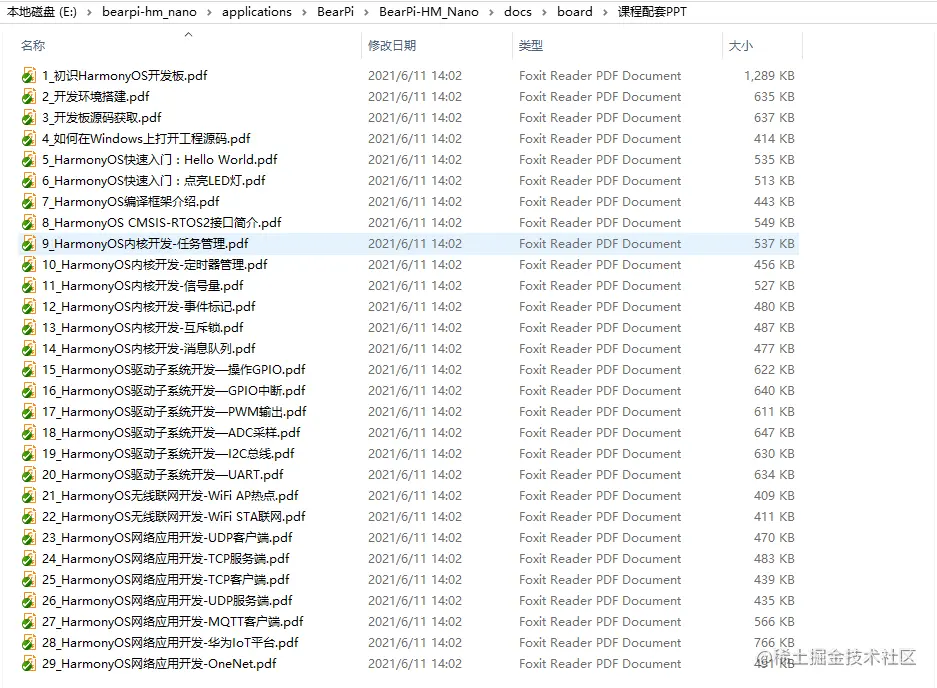Viewport: 937px width, 688px height.
Task: Navigate to bearpi-hm_nano breadcrumb folder
Action: (149, 11)
